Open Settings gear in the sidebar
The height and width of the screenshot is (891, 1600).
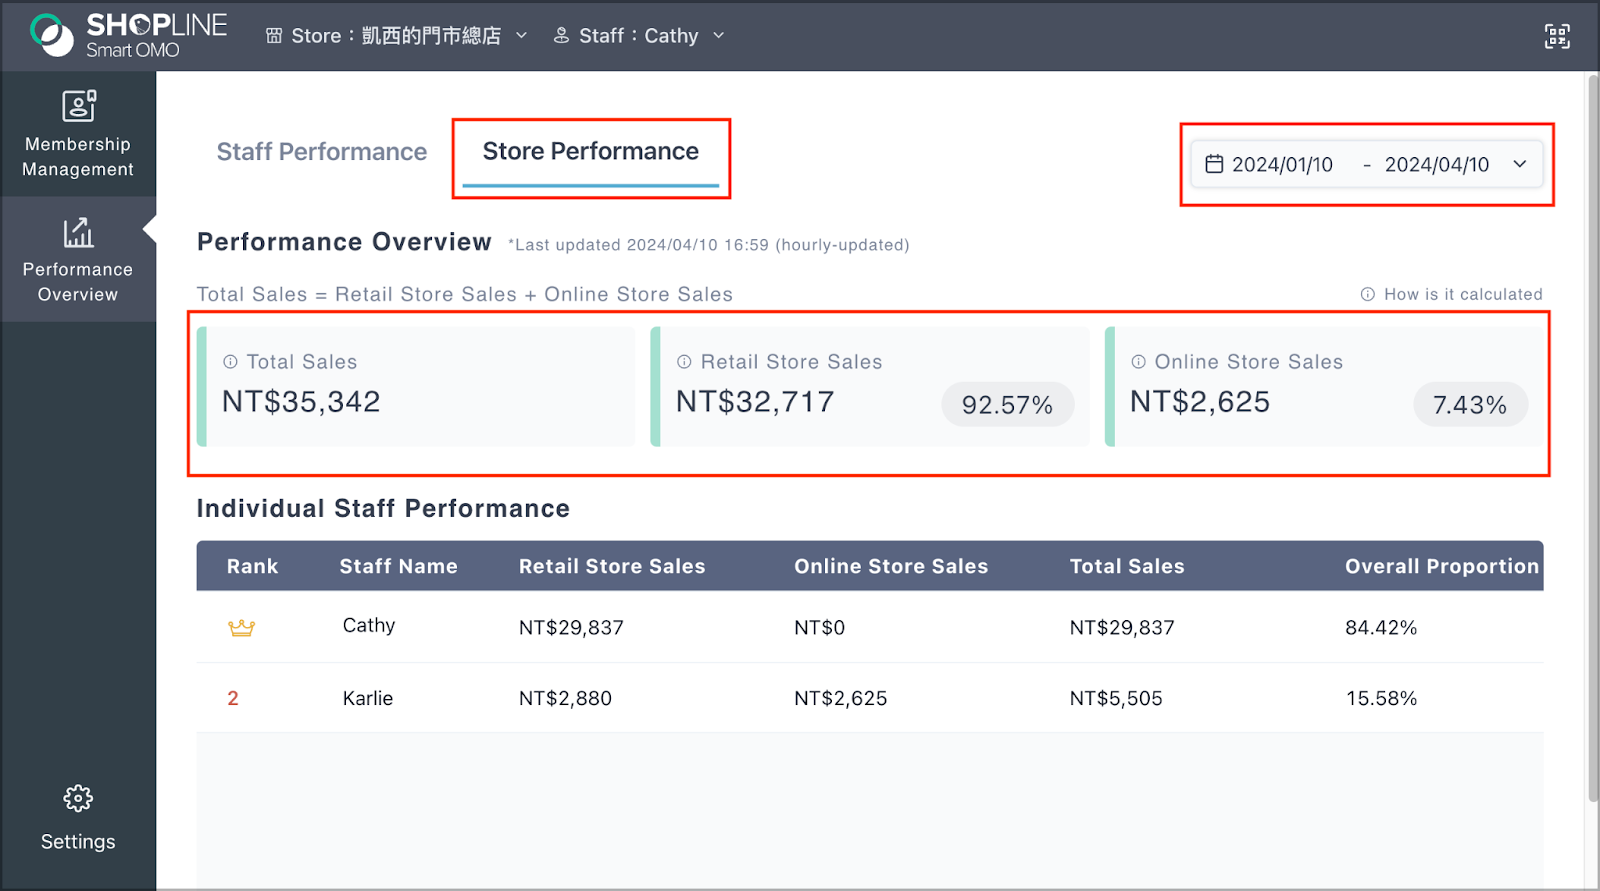(78, 799)
